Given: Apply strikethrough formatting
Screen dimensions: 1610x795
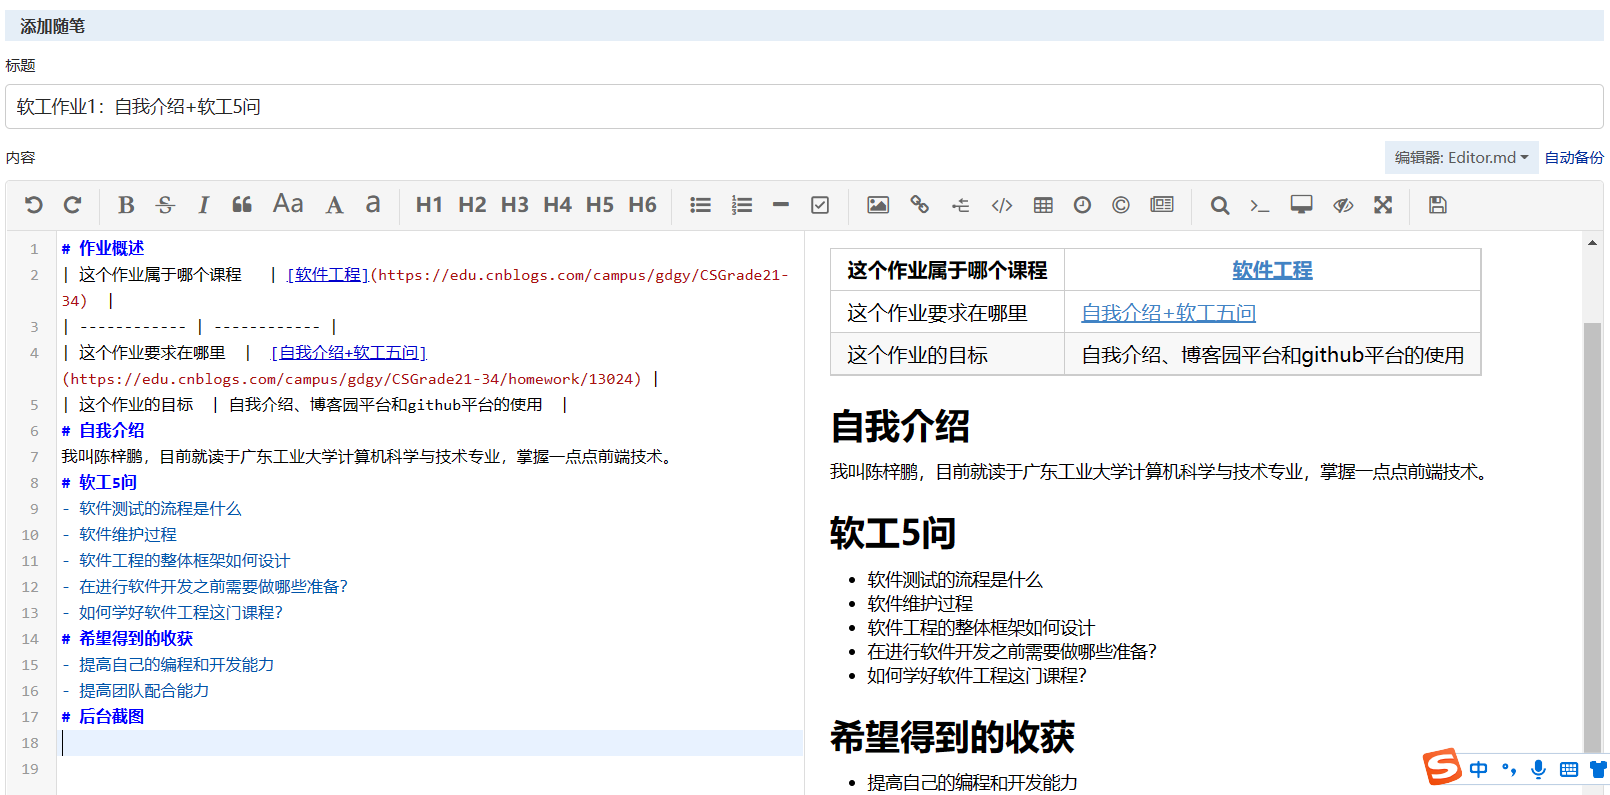Looking at the screenshot, I should (165, 205).
